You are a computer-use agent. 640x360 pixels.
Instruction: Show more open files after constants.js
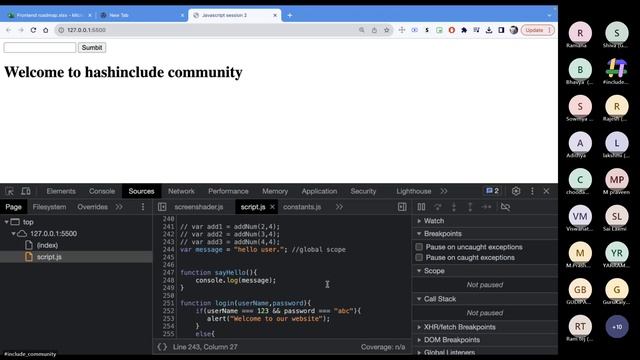click(339, 207)
